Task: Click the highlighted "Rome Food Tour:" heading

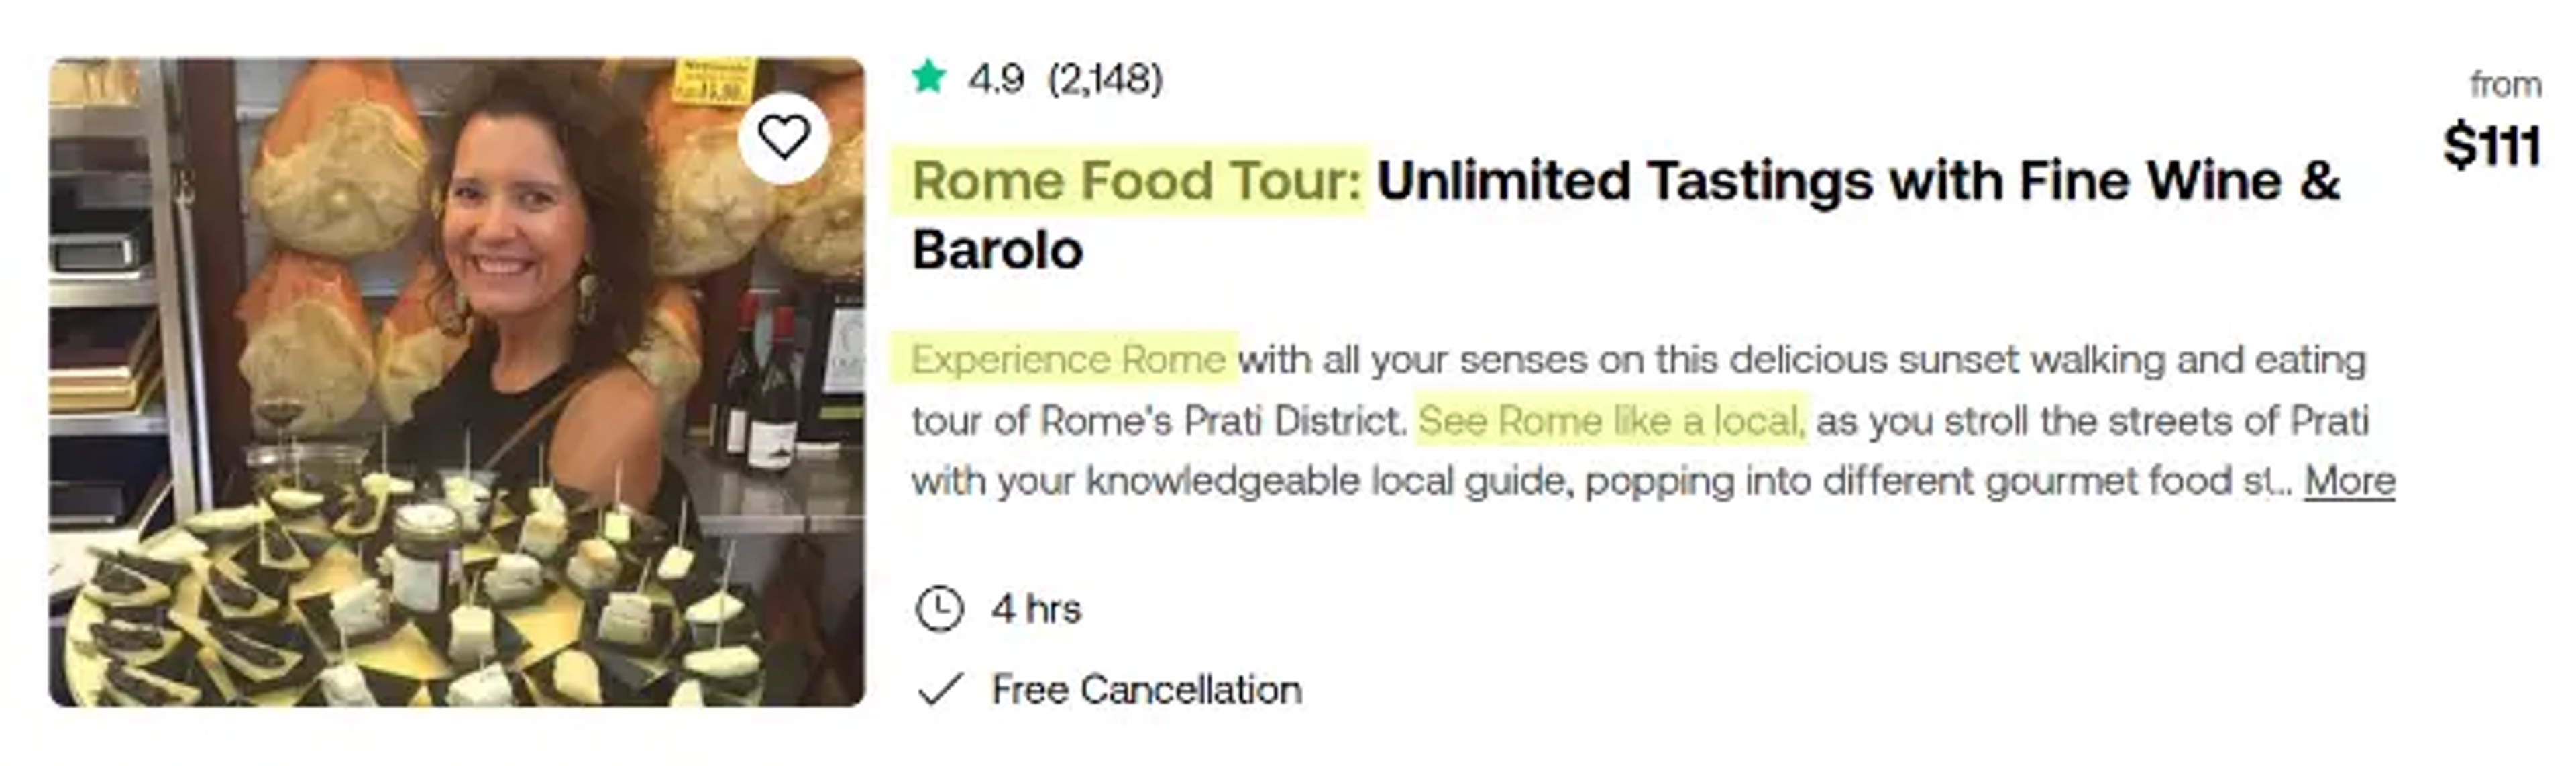Action: (1136, 181)
